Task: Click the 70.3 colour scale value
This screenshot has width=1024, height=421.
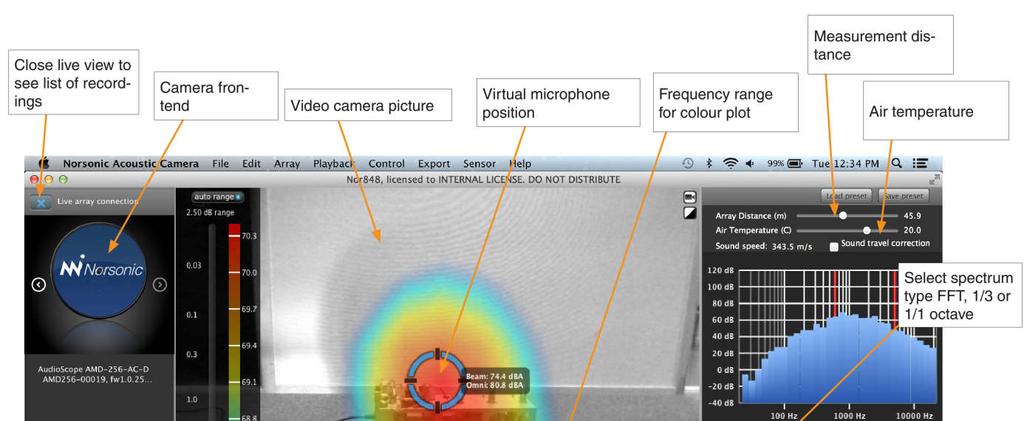Action: pos(249,236)
